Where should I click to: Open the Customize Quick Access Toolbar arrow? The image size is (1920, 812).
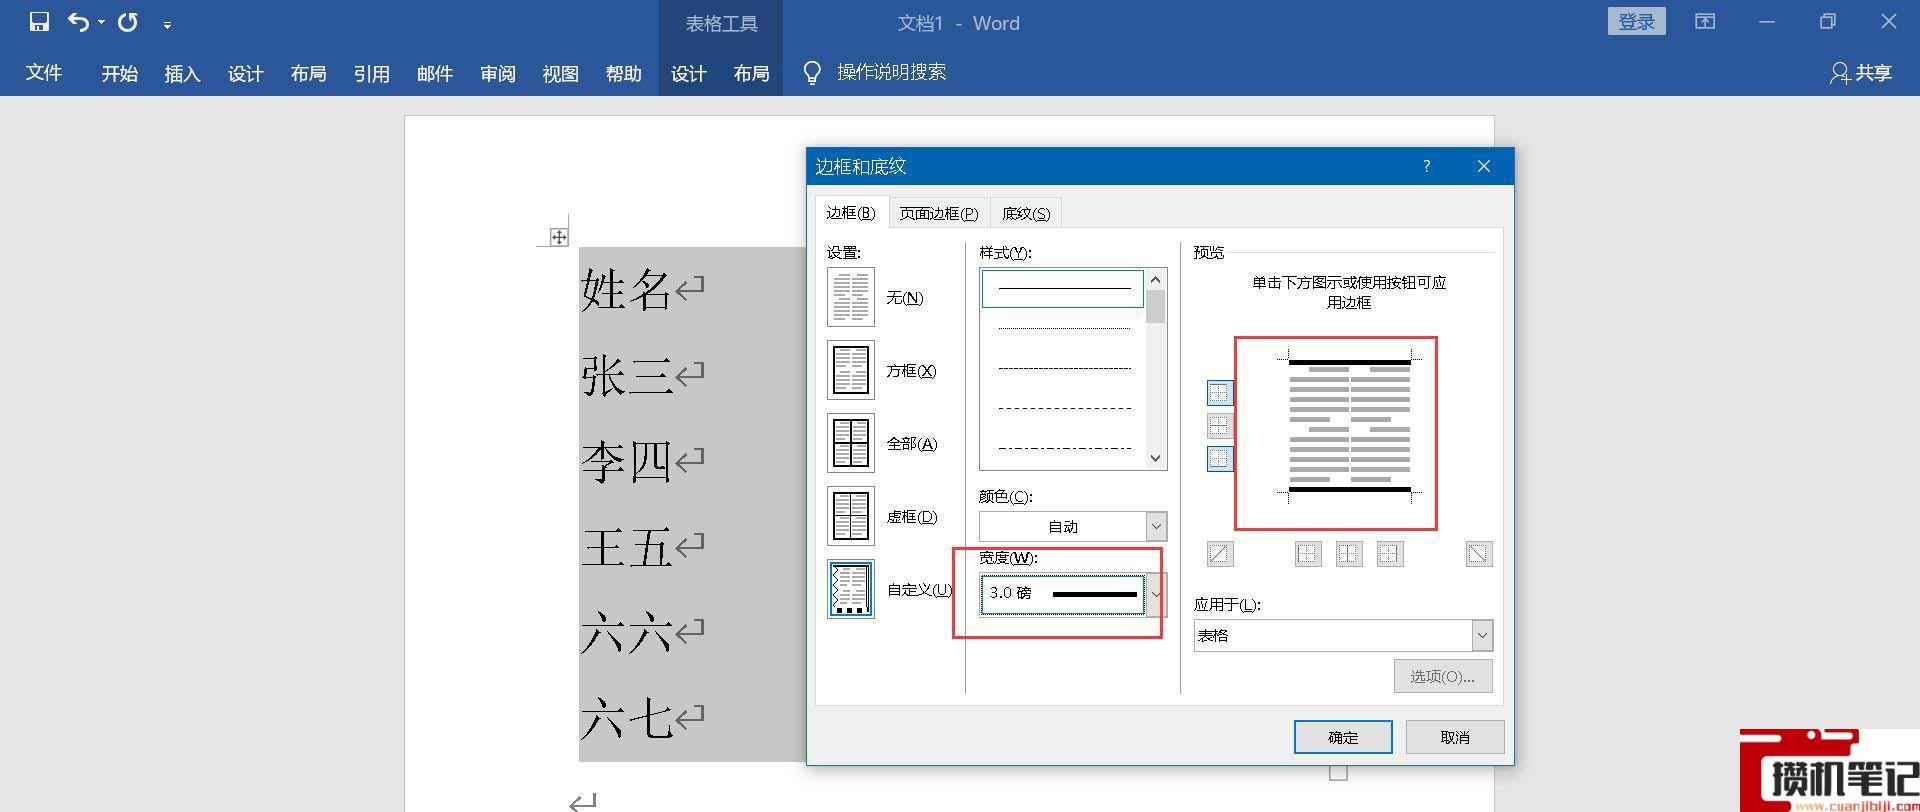click(x=167, y=24)
